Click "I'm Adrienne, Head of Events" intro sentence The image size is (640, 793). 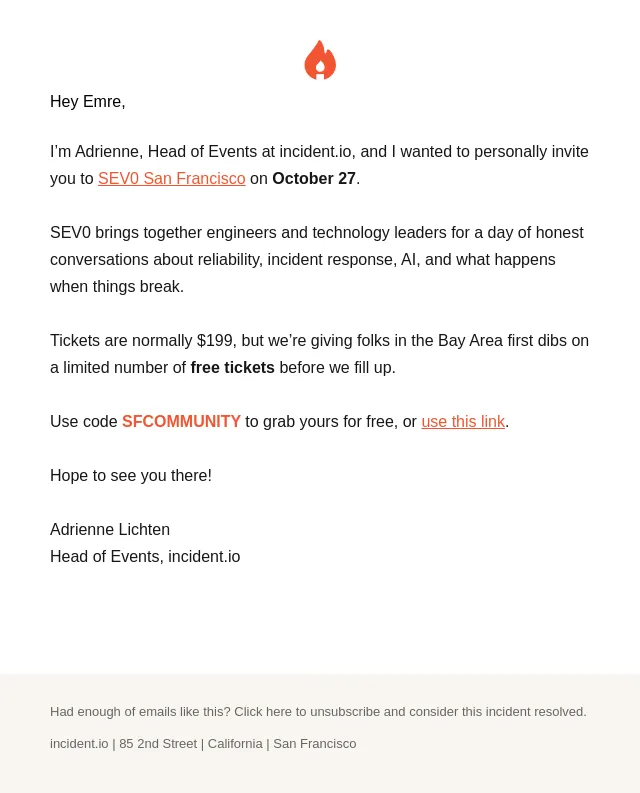(x=319, y=165)
